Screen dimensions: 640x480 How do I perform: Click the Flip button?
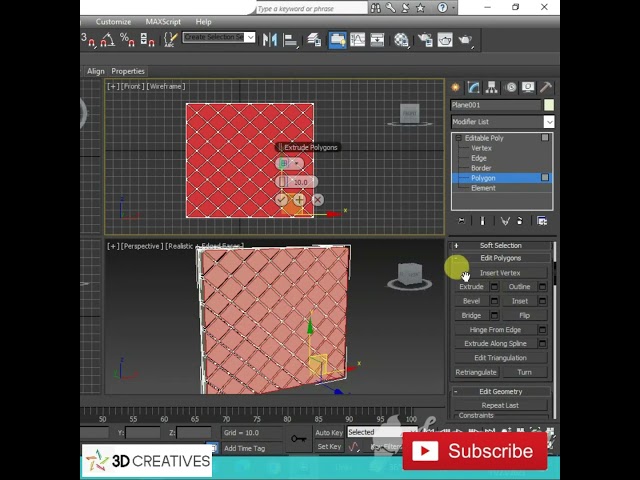coord(524,315)
